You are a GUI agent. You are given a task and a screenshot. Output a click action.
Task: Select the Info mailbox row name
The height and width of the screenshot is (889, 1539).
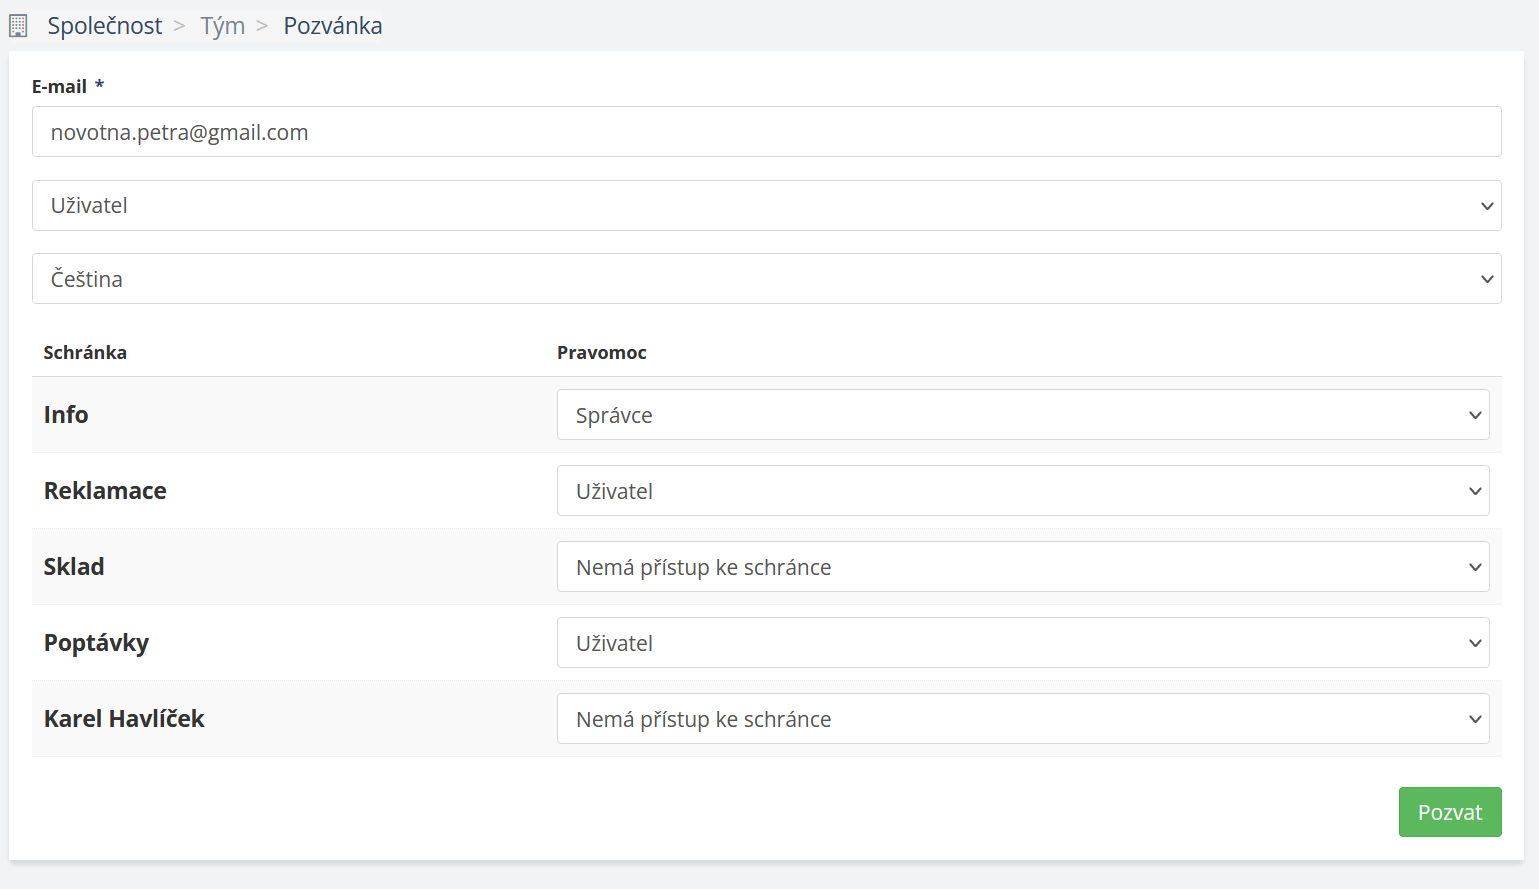coord(66,415)
